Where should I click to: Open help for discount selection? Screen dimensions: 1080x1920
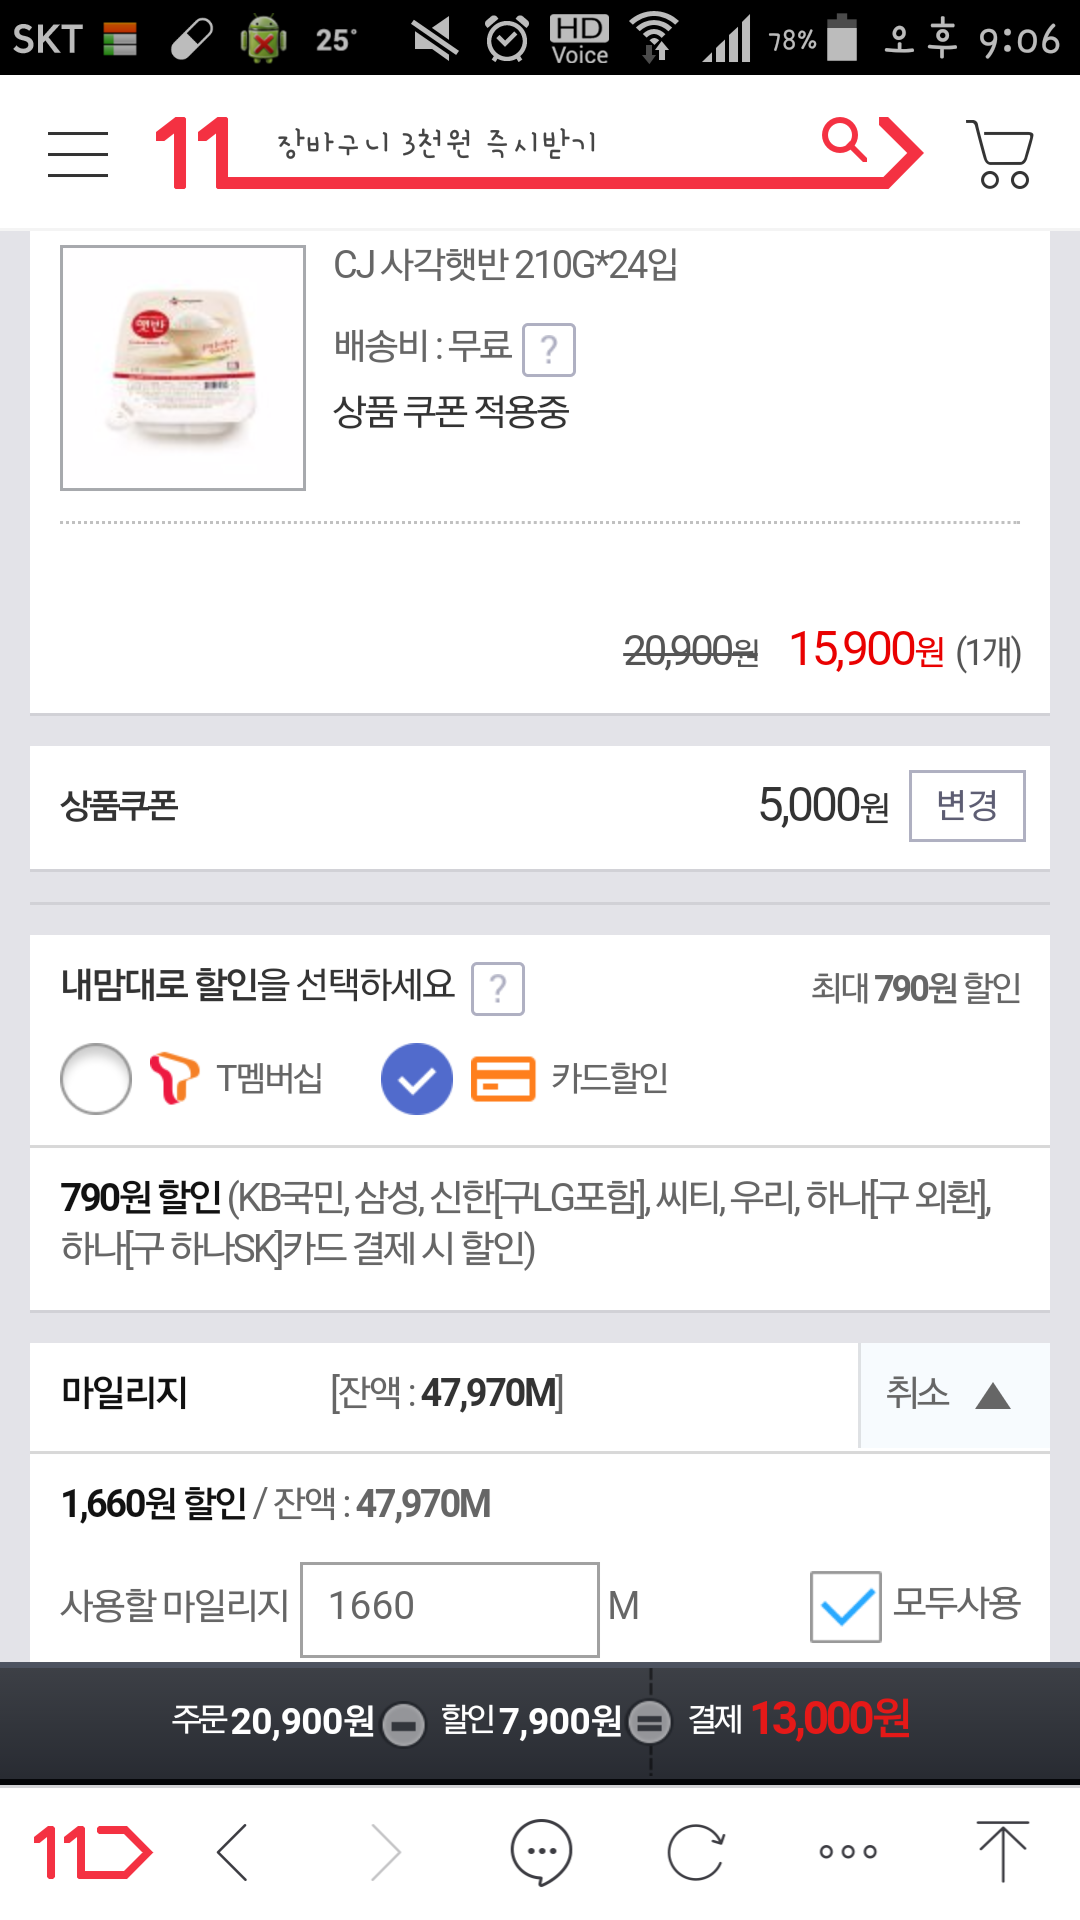click(x=498, y=988)
